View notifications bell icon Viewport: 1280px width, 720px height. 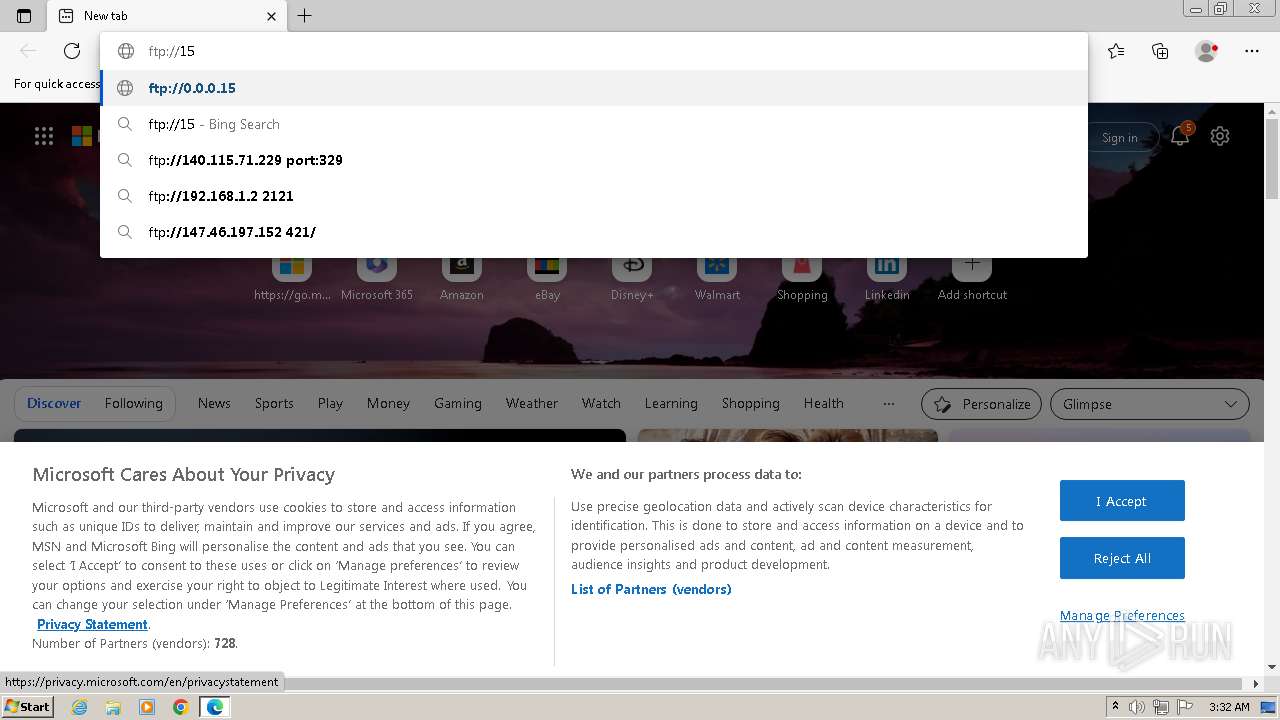click(1180, 137)
